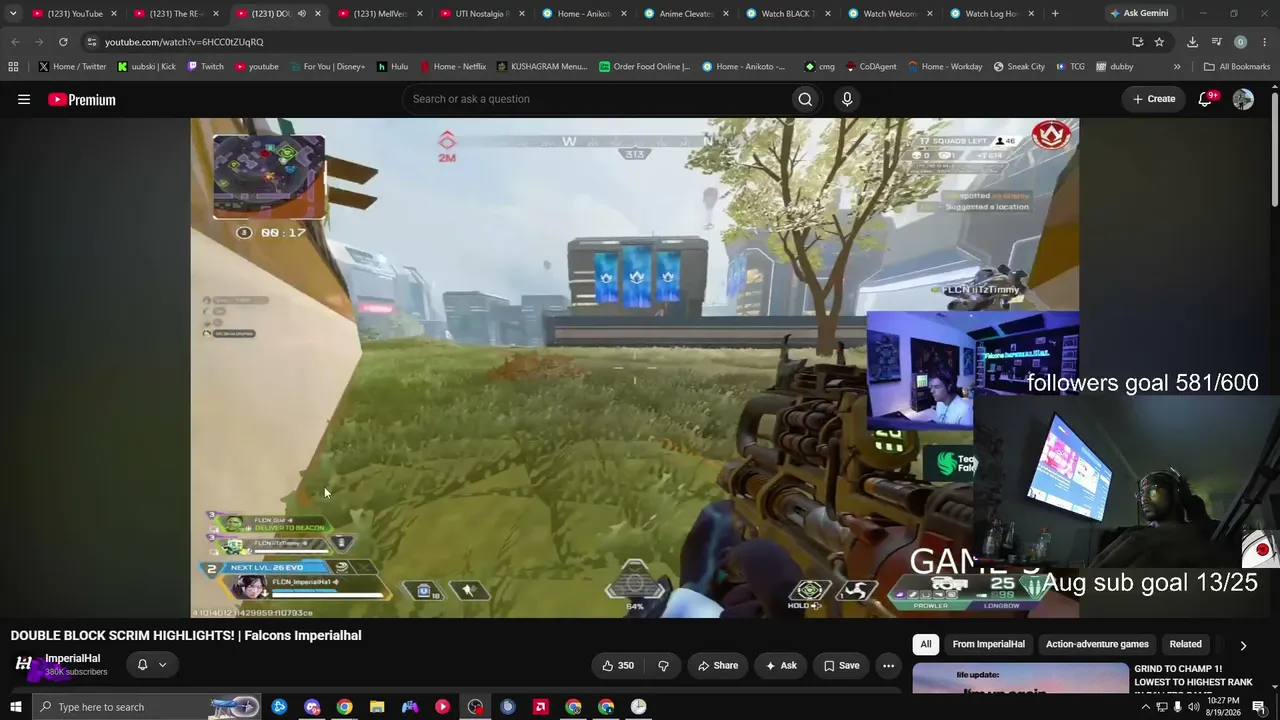Show hidden system tray icons

pos(1145,707)
